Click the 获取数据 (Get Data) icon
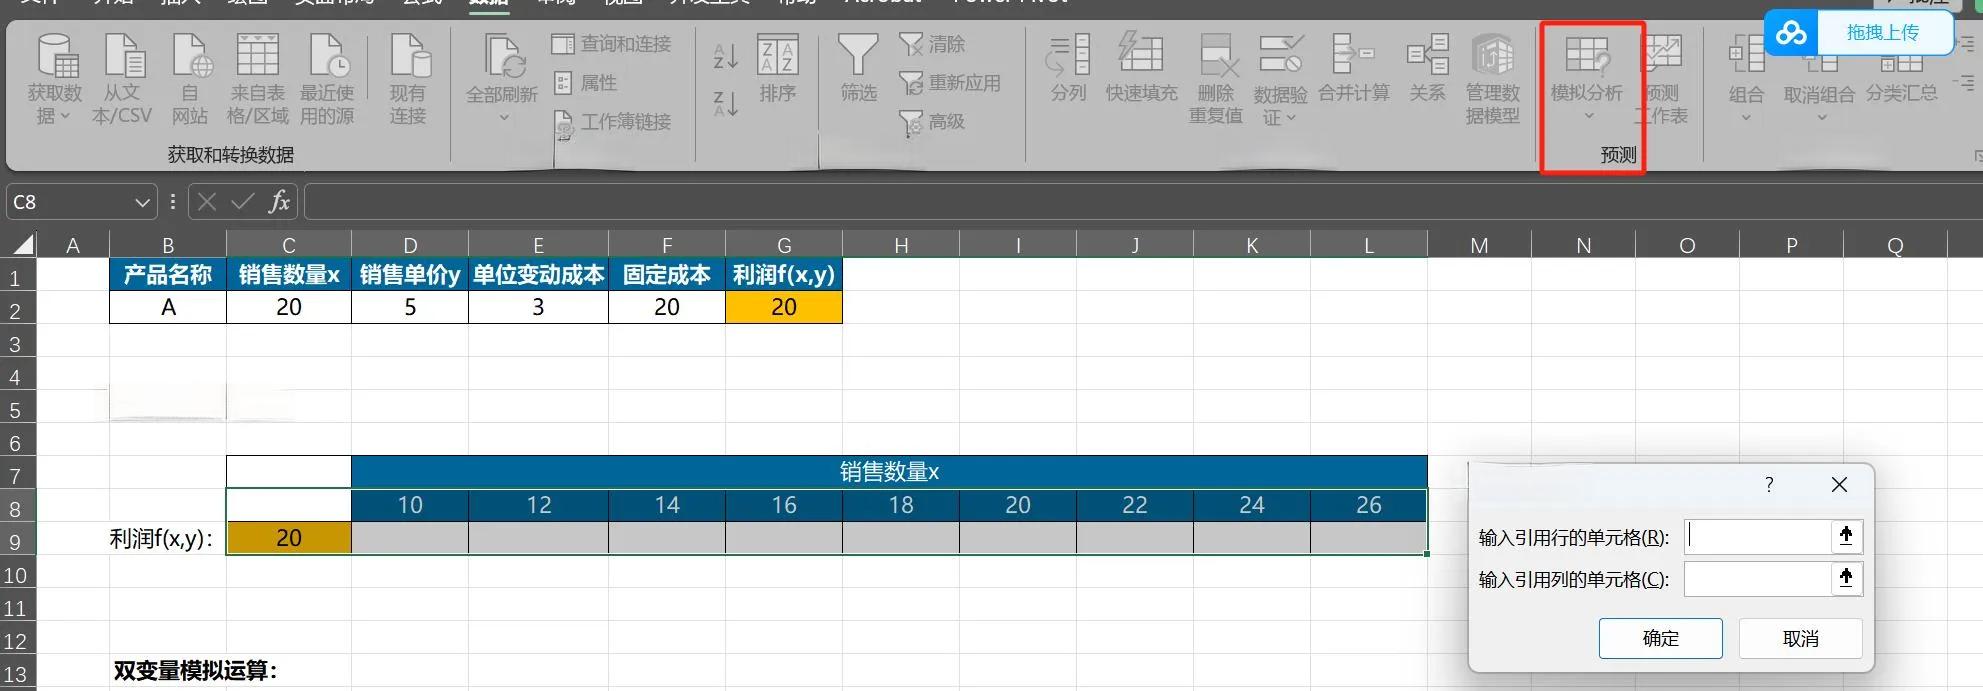The width and height of the screenshot is (1983, 691). (55, 60)
